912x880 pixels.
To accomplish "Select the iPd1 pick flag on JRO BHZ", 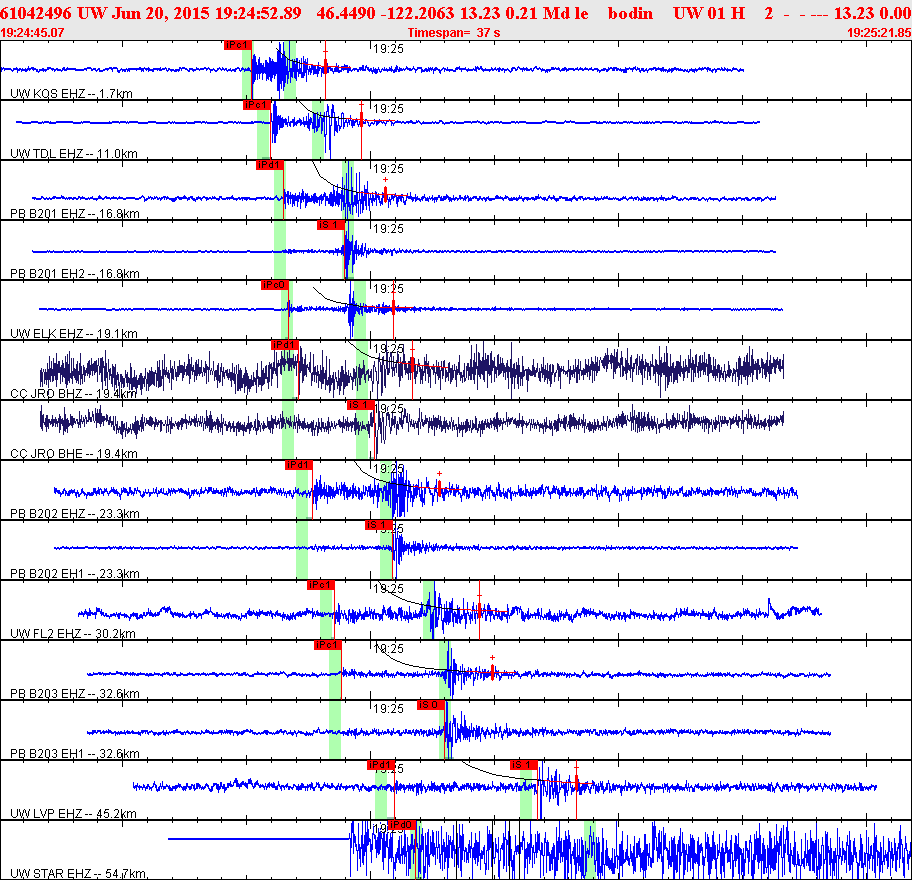I will click(285, 345).
